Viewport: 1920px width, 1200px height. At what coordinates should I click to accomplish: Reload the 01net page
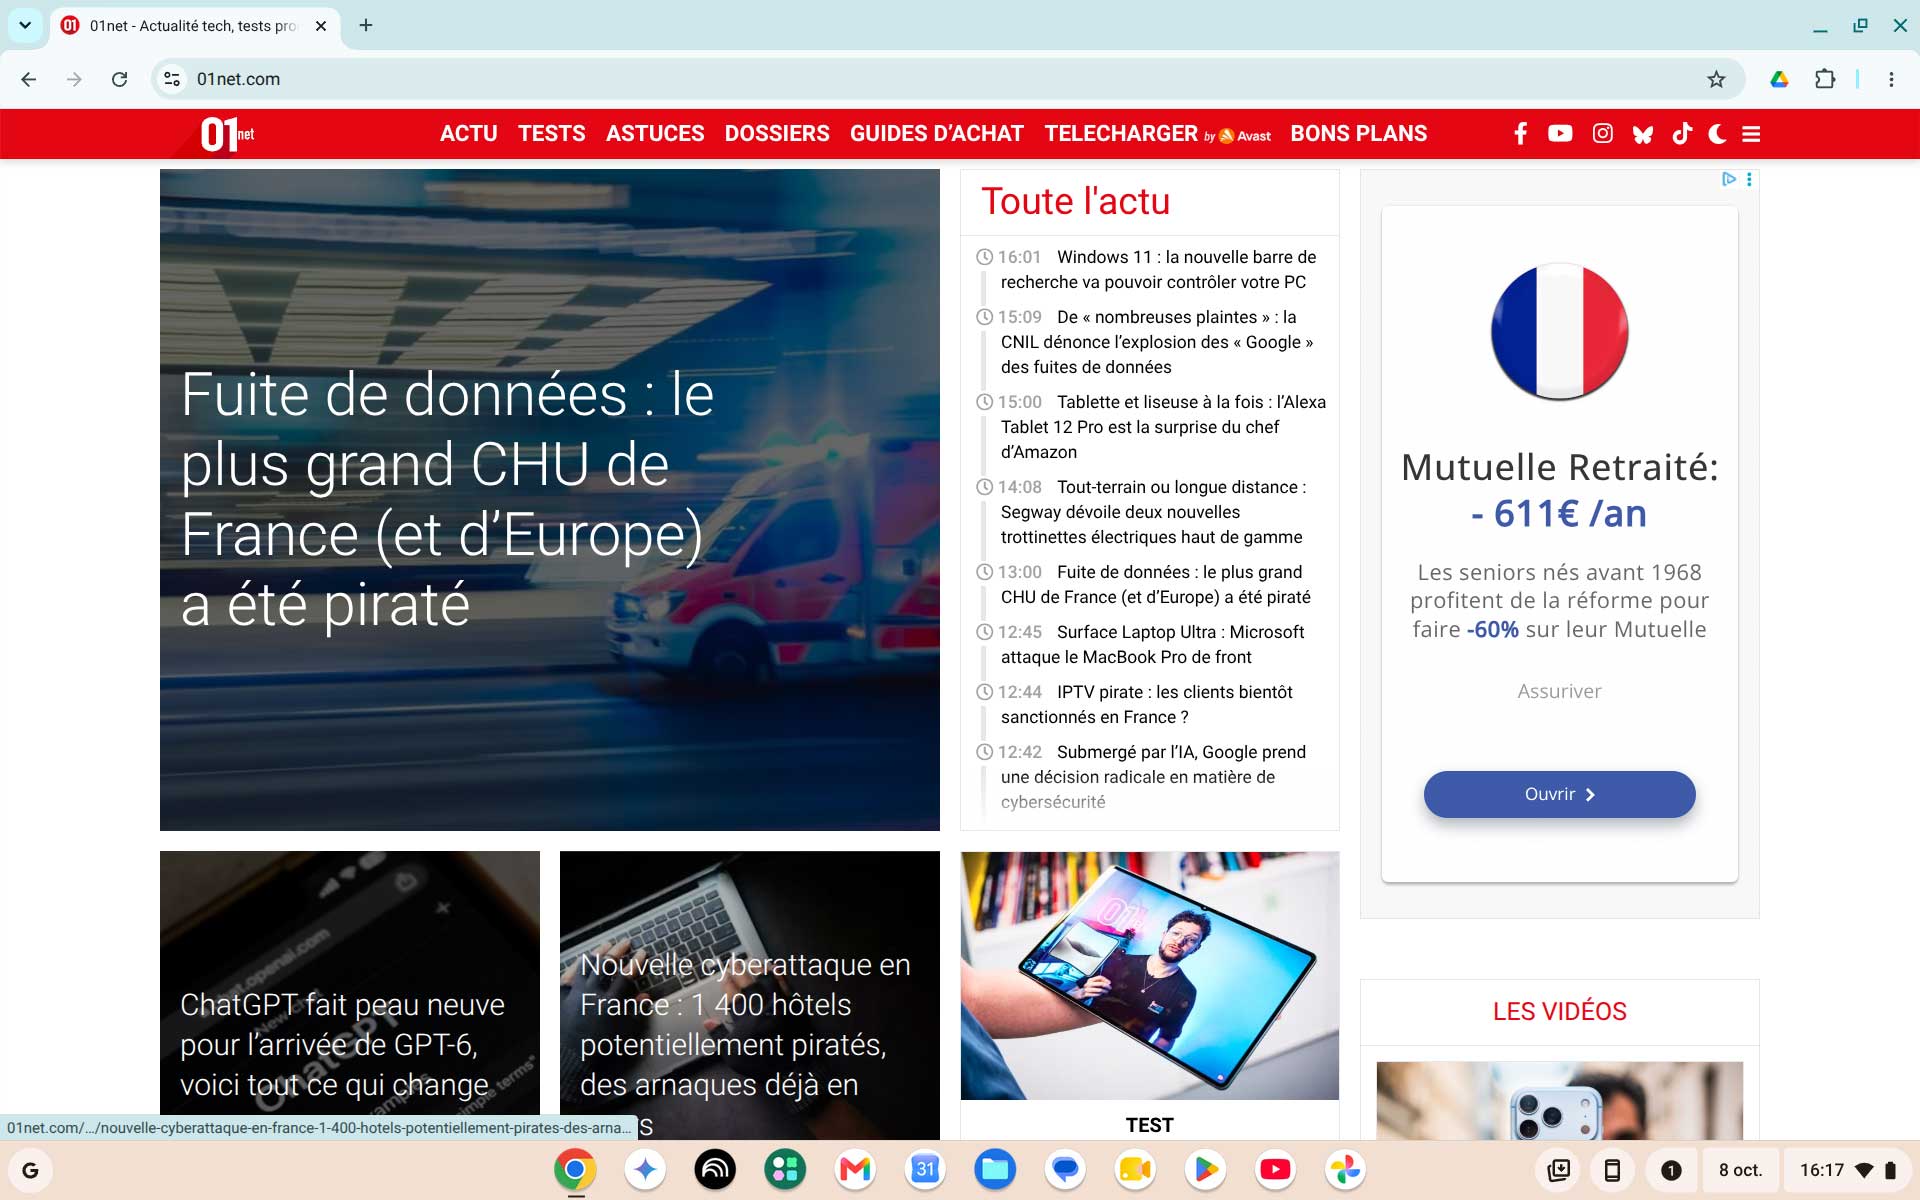coord(119,79)
